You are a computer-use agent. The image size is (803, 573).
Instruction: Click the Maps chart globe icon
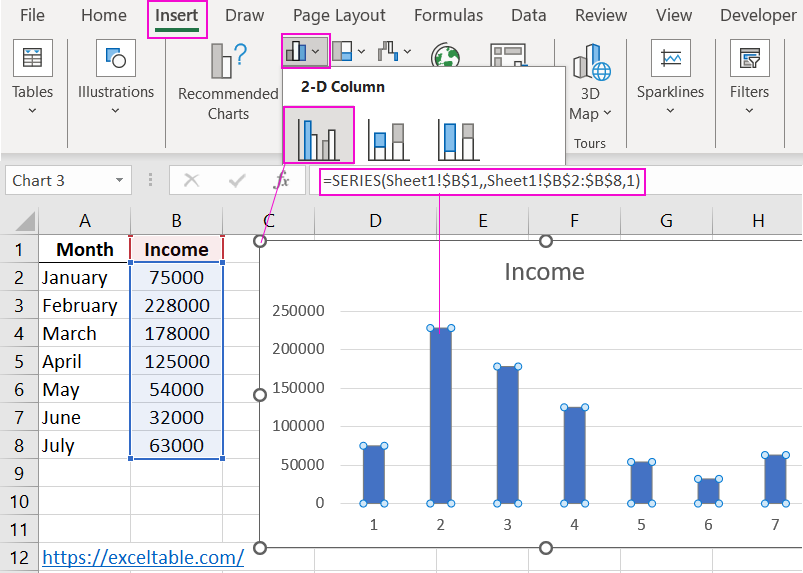coord(445,58)
